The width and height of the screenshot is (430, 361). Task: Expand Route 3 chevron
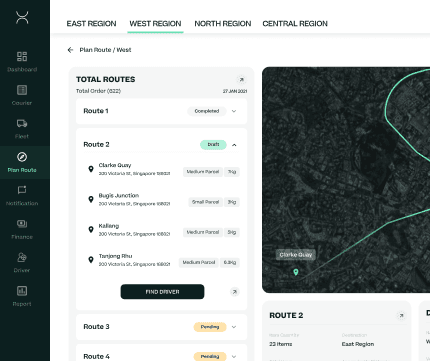234,327
